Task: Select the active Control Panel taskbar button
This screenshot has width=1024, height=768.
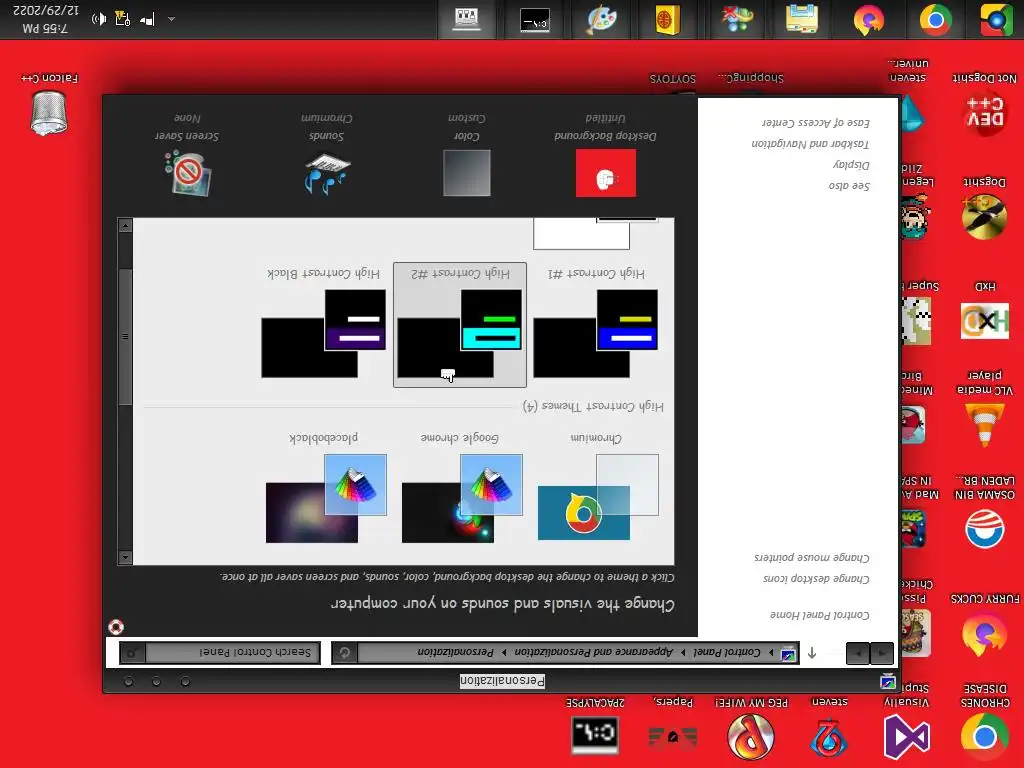Action: [467, 20]
